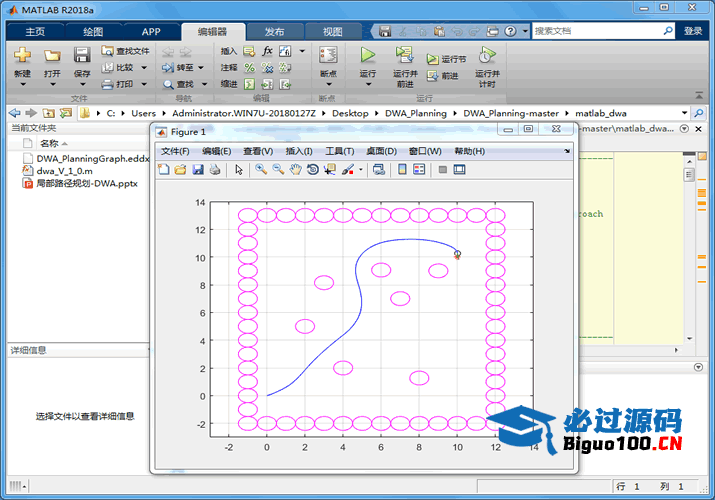715x500 pixels.
Task: Toggle the Brush data tool
Action: pyautogui.click(x=347, y=170)
